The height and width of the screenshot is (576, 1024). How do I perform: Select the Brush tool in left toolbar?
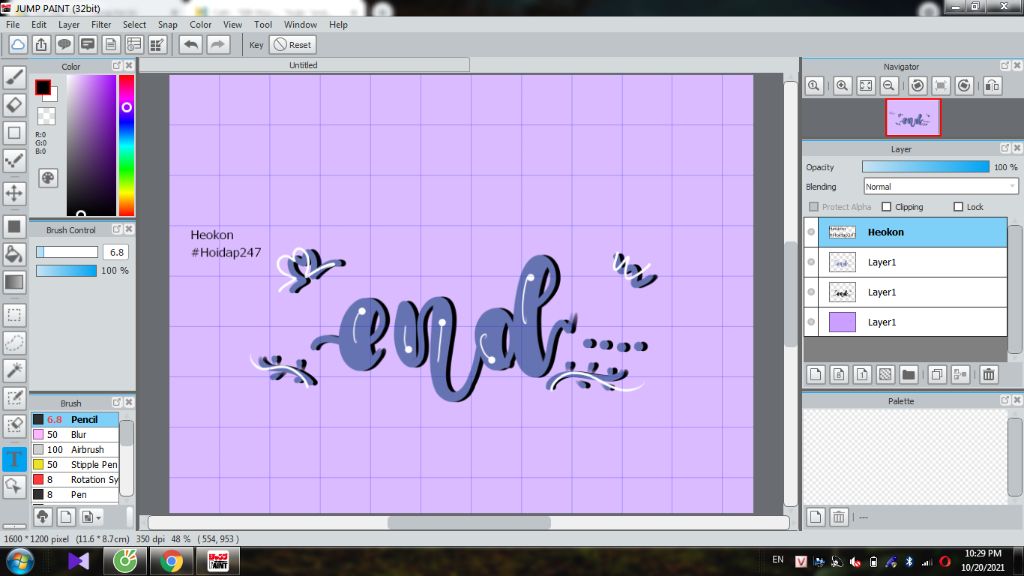[x=14, y=77]
